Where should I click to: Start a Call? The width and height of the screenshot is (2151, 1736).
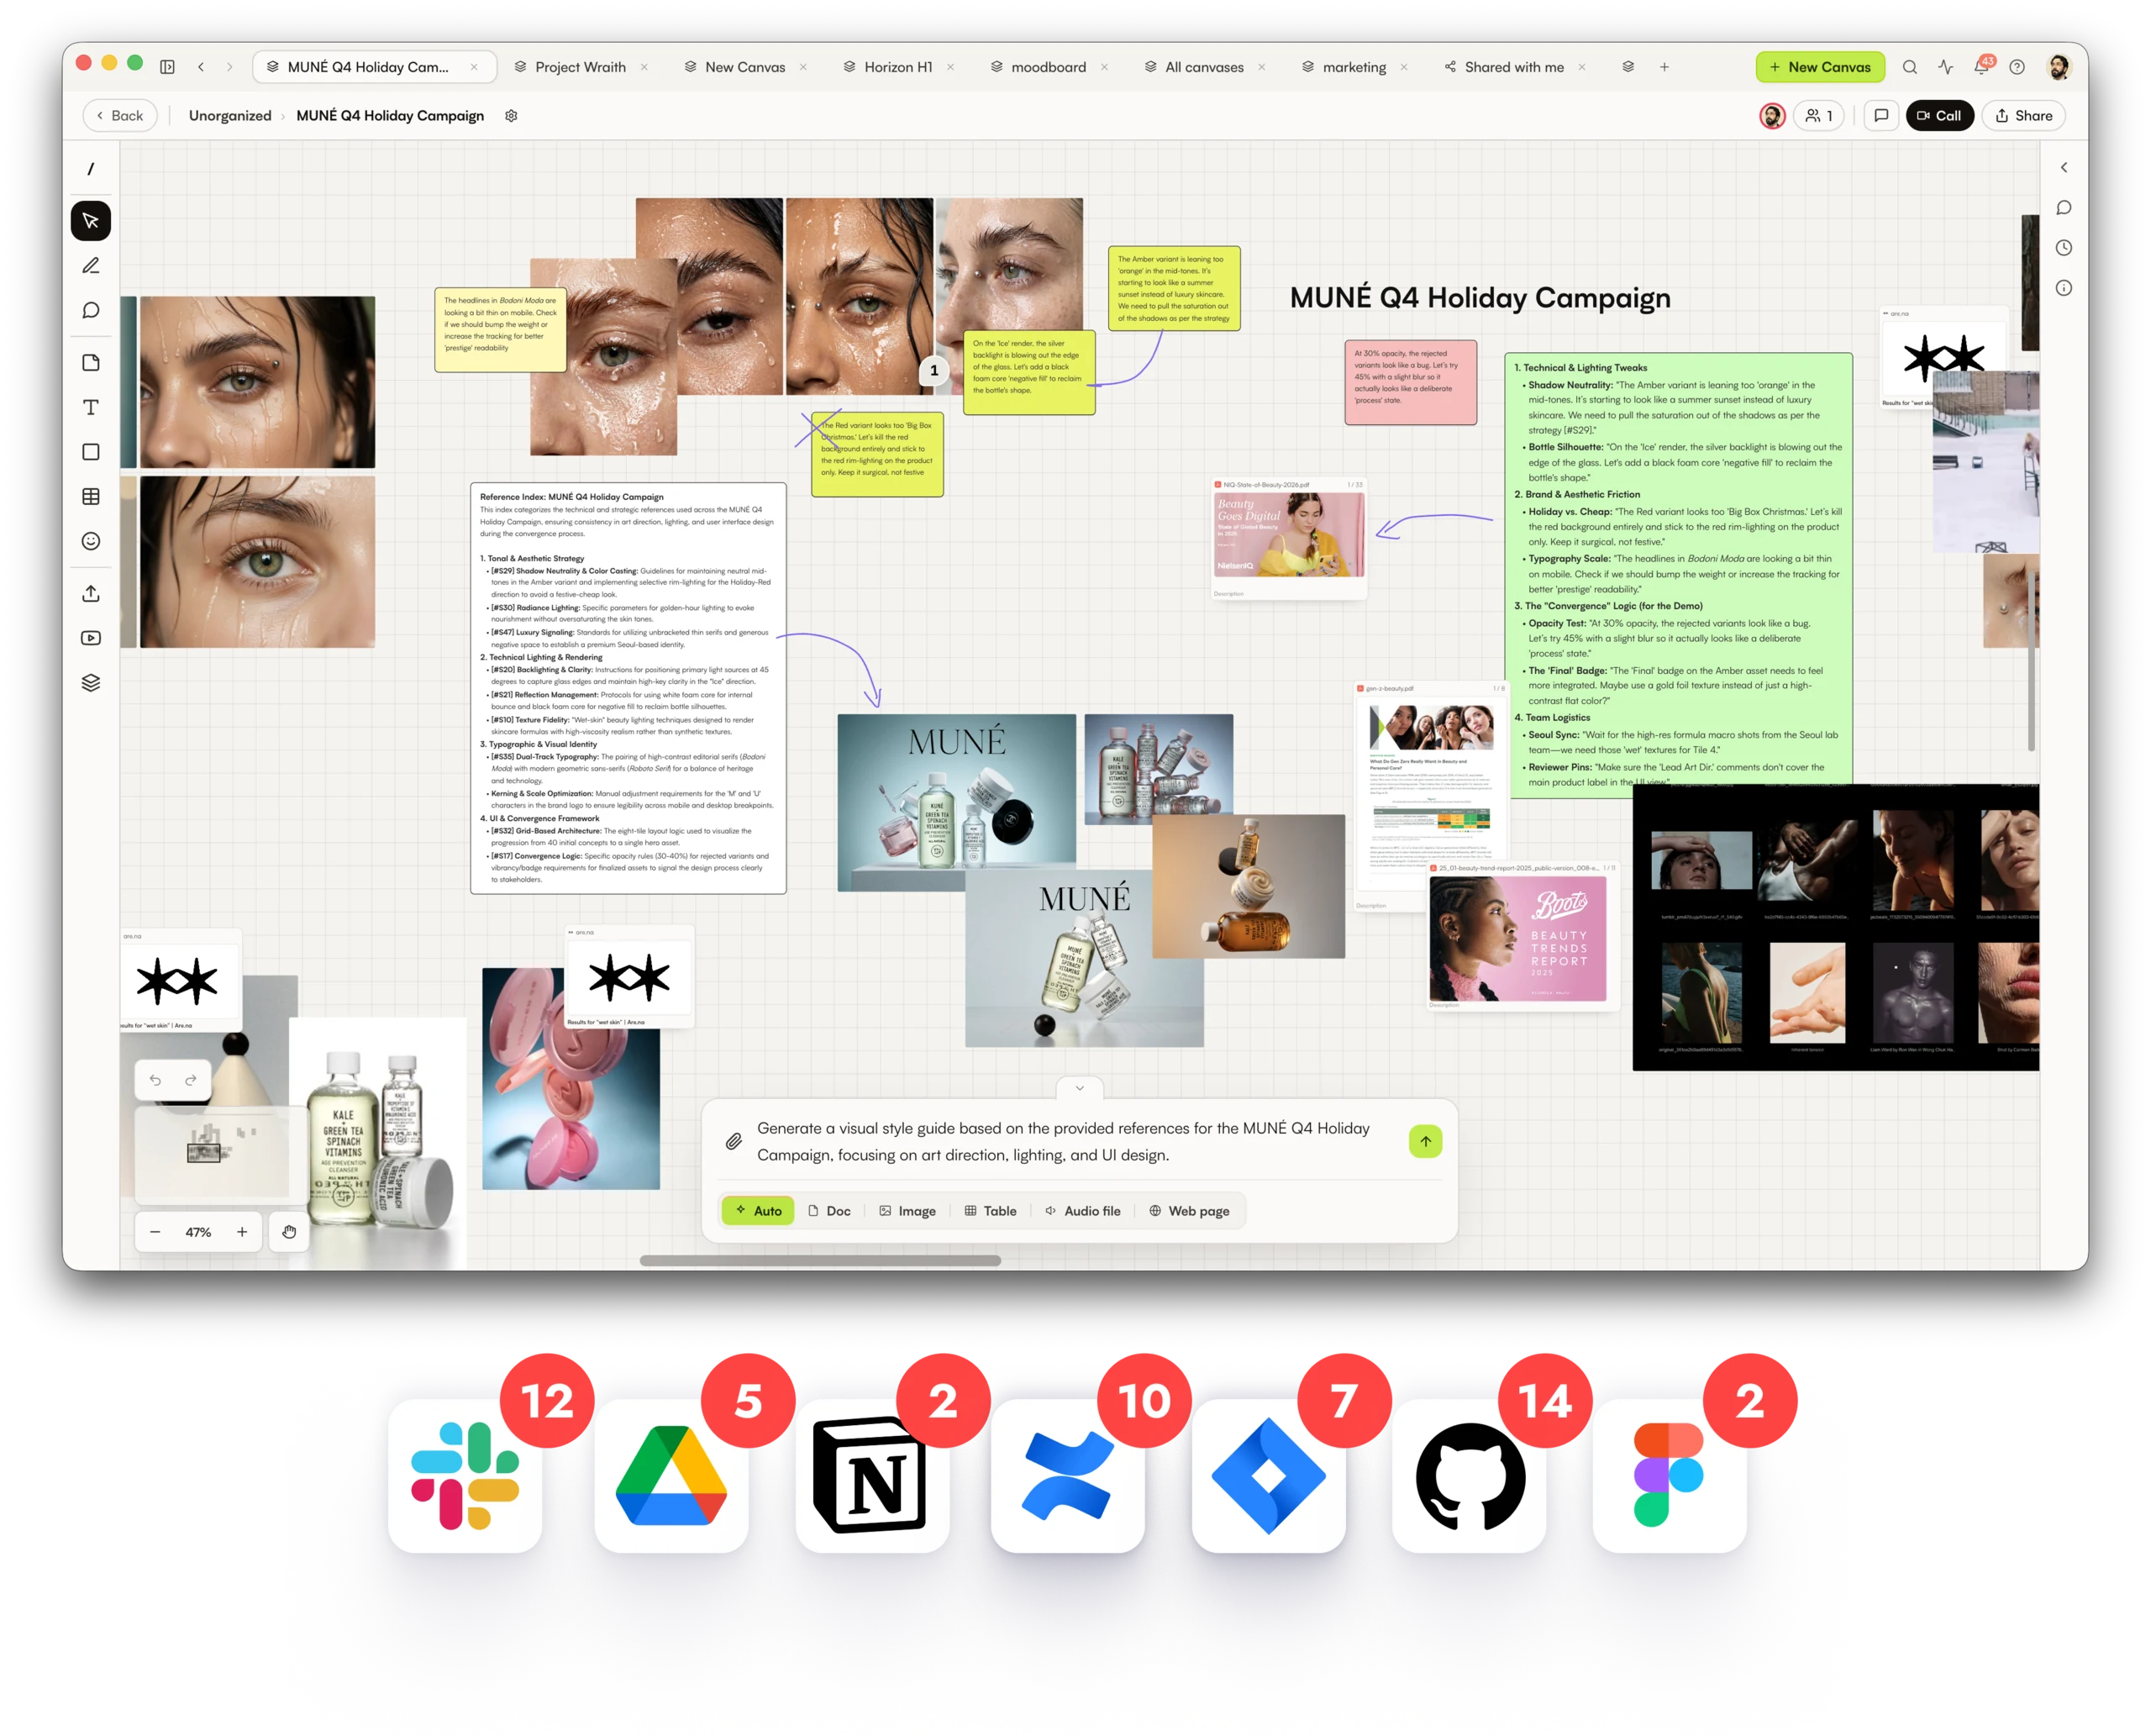click(x=1939, y=116)
